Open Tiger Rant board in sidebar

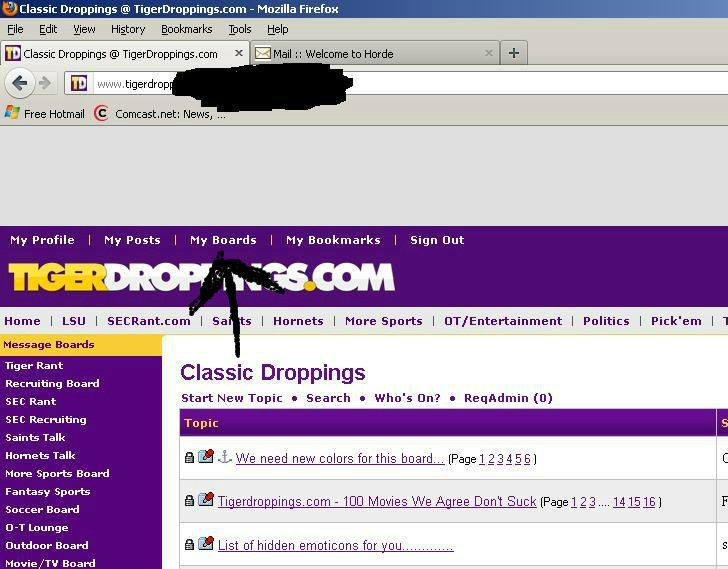tap(34, 365)
